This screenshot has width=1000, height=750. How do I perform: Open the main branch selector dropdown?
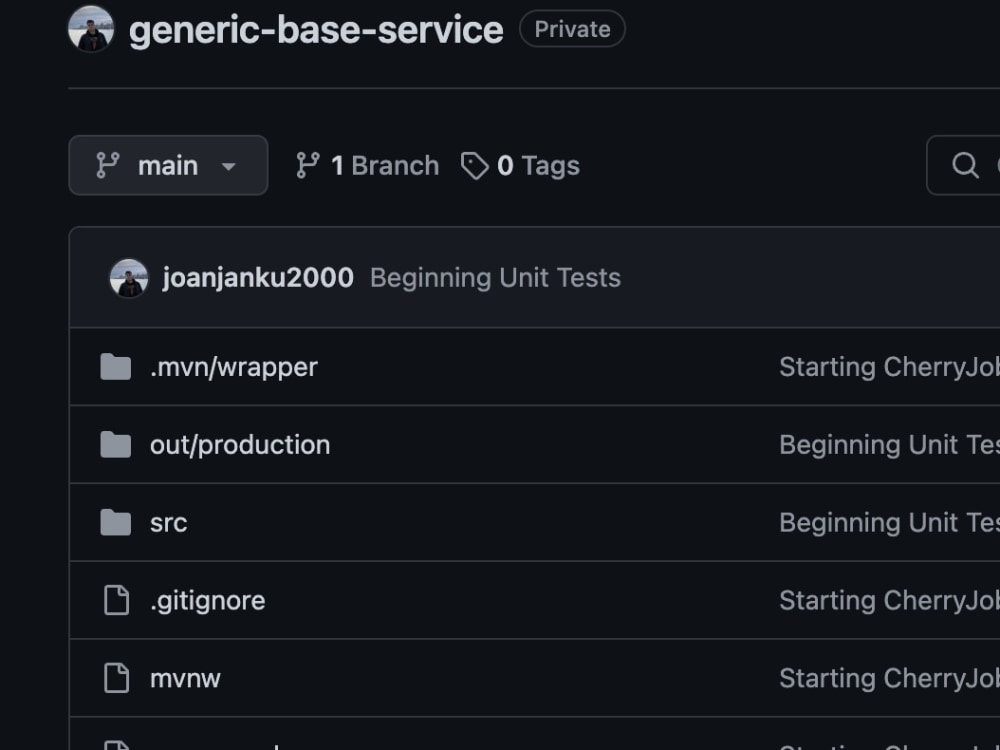tap(168, 165)
